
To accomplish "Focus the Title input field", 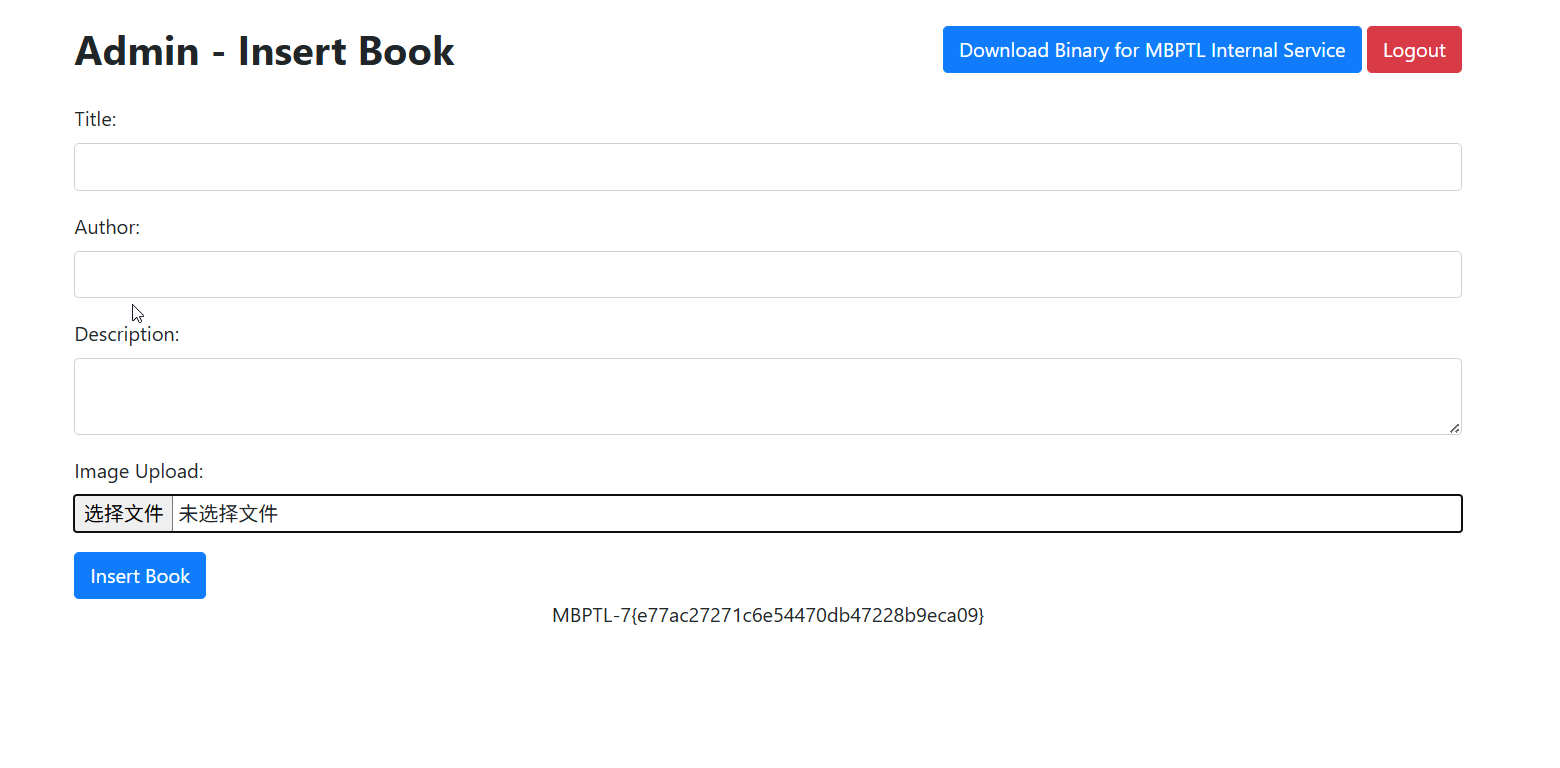I will (x=767, y=167).
